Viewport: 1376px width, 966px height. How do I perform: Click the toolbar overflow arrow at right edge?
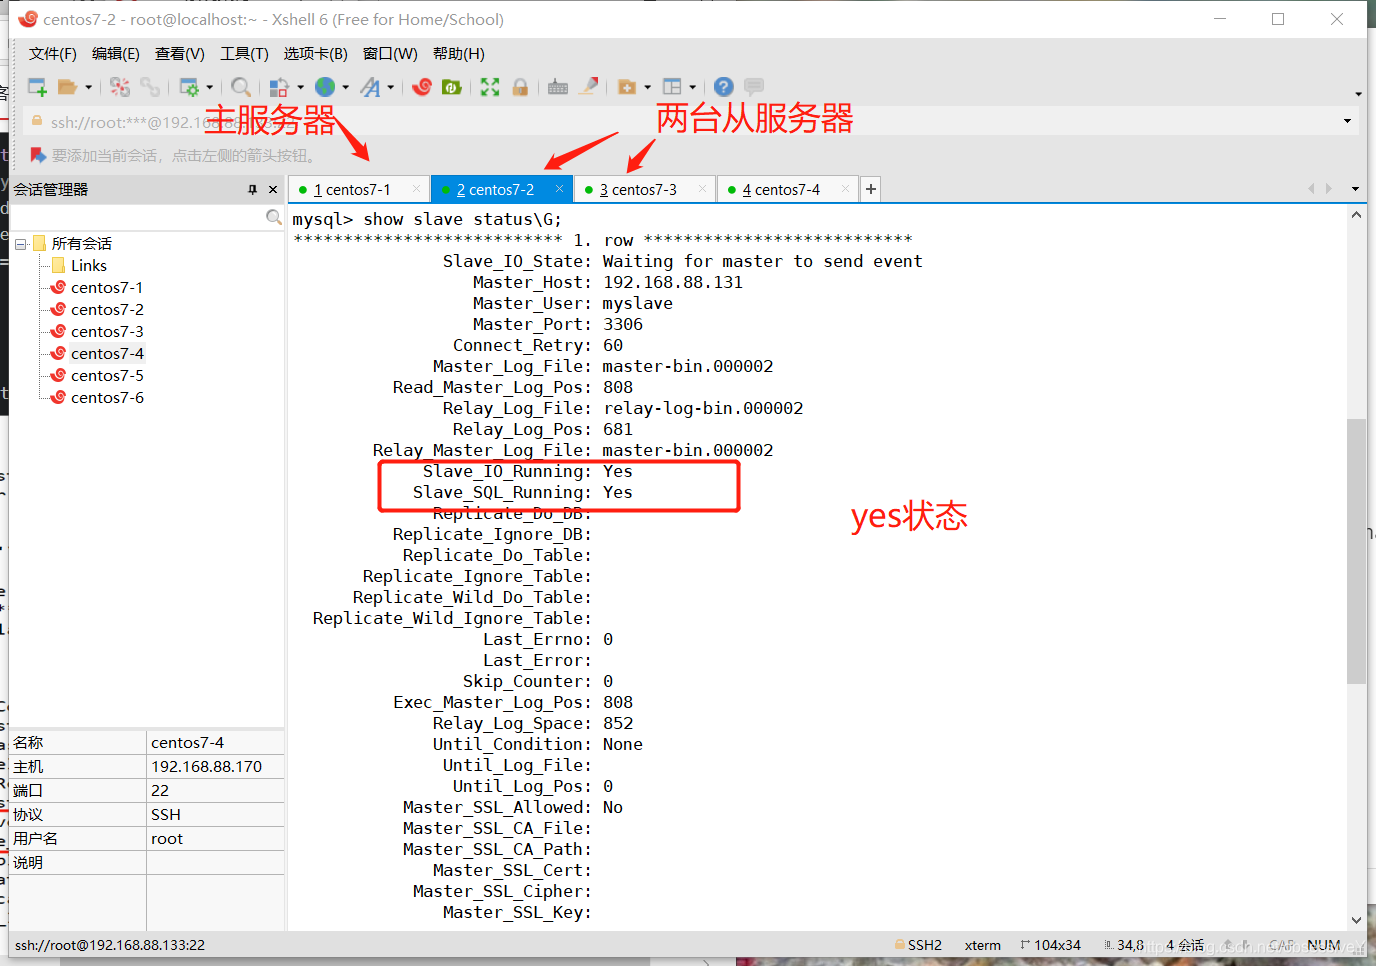coord(1358,94)
